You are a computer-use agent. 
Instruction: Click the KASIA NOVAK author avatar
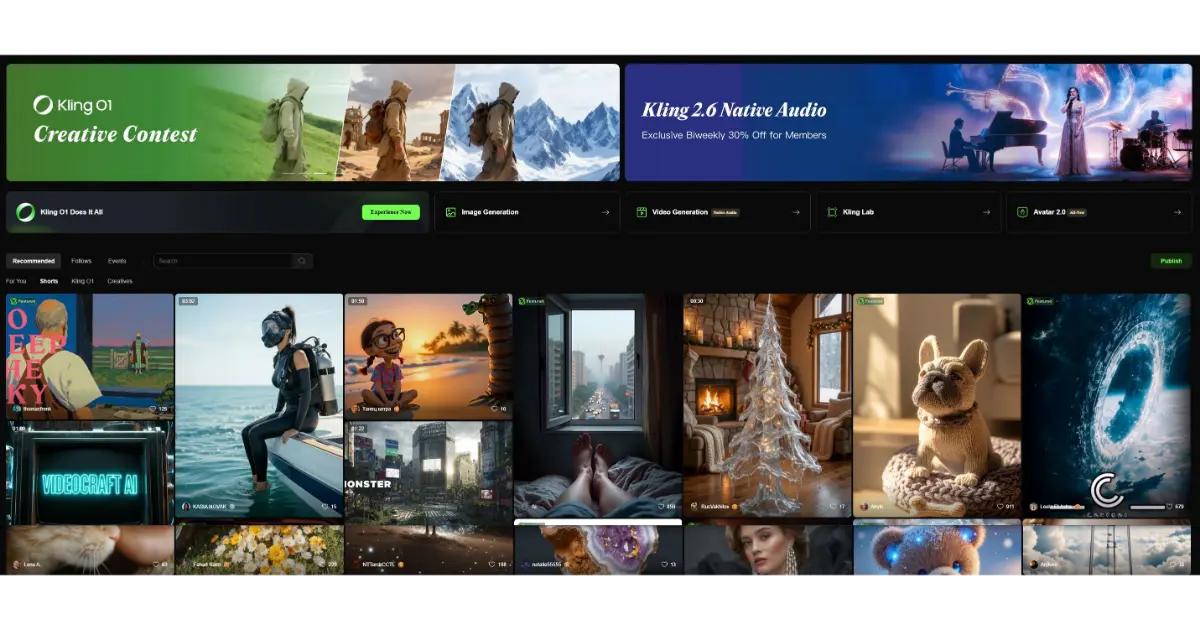[186, 507]
